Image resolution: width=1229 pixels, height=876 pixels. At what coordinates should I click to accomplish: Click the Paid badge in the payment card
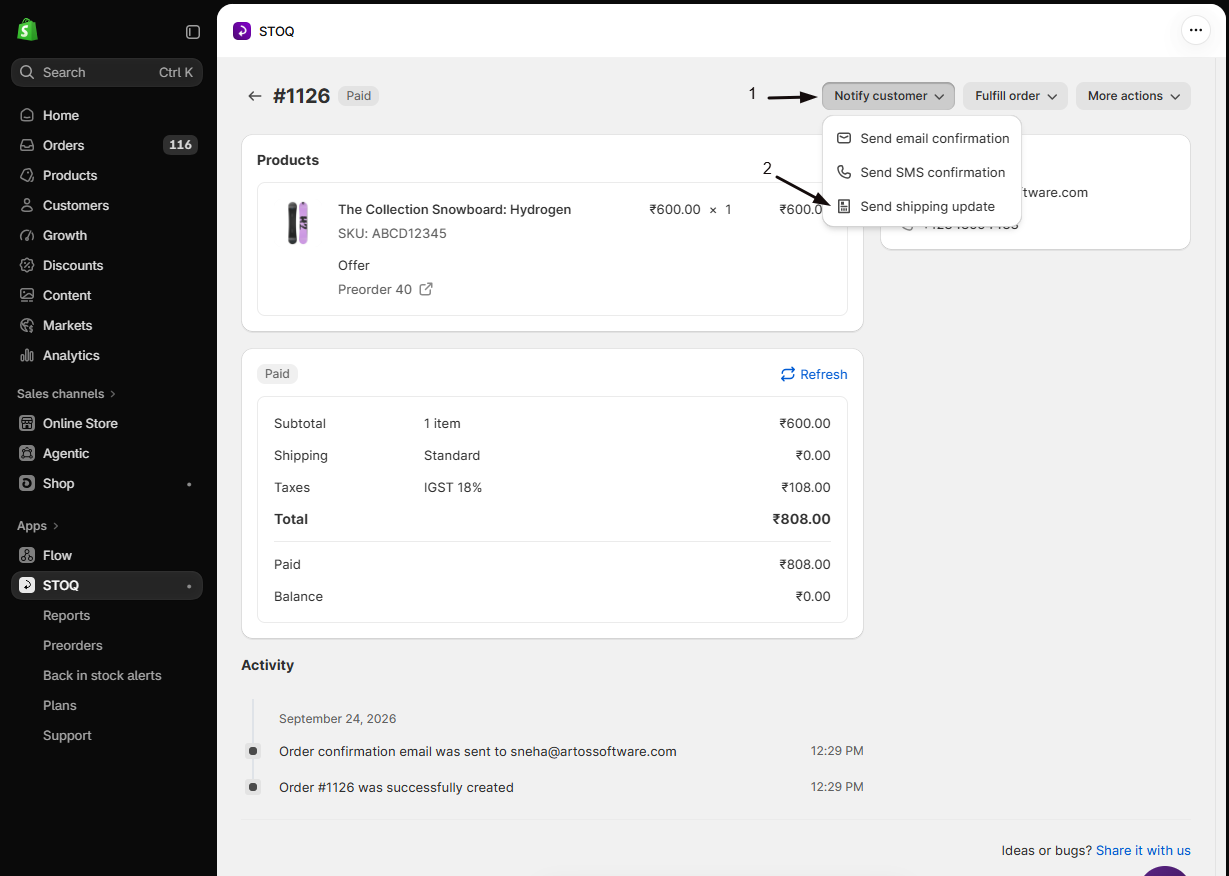point(277,374)
